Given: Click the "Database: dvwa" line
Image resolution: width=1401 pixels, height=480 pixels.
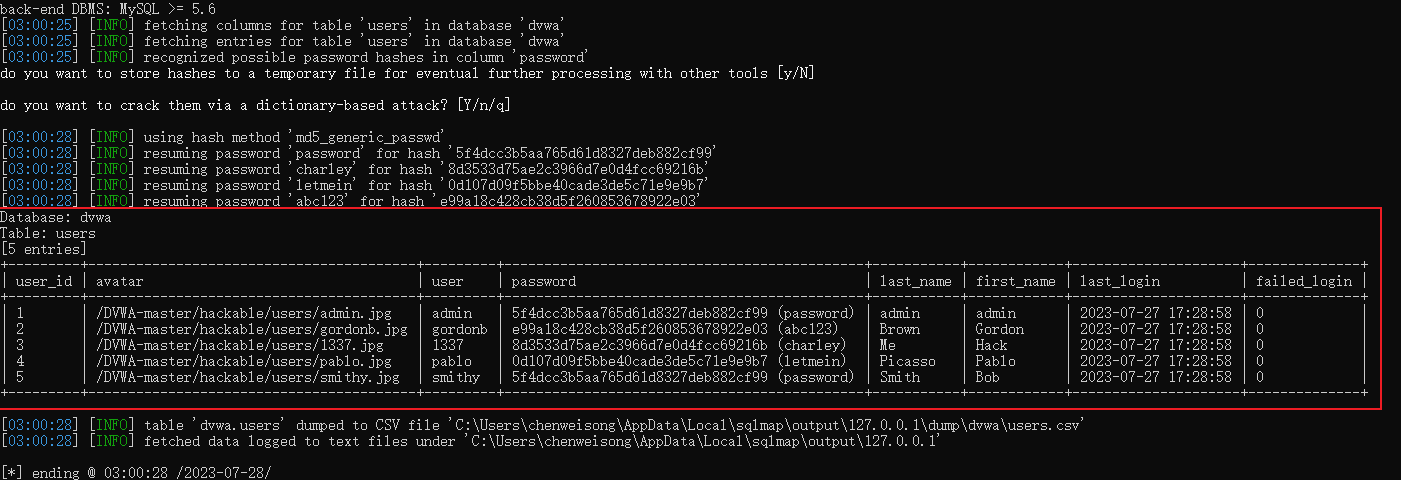Looking at the screenshot, I should (x=56, y=218).
